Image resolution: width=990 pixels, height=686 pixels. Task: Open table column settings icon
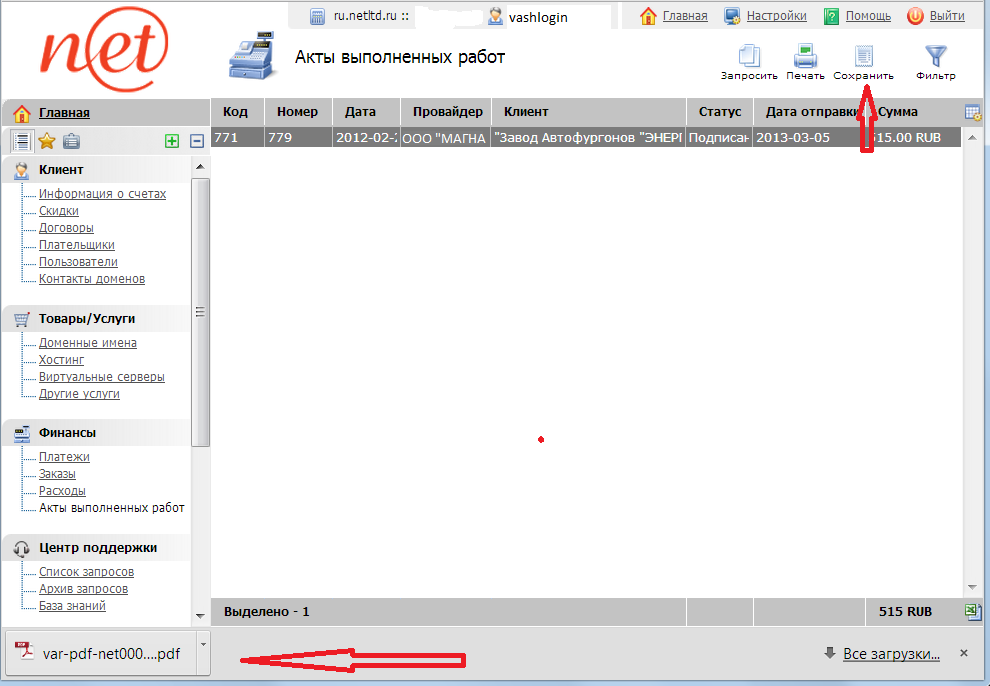[972, 112]
